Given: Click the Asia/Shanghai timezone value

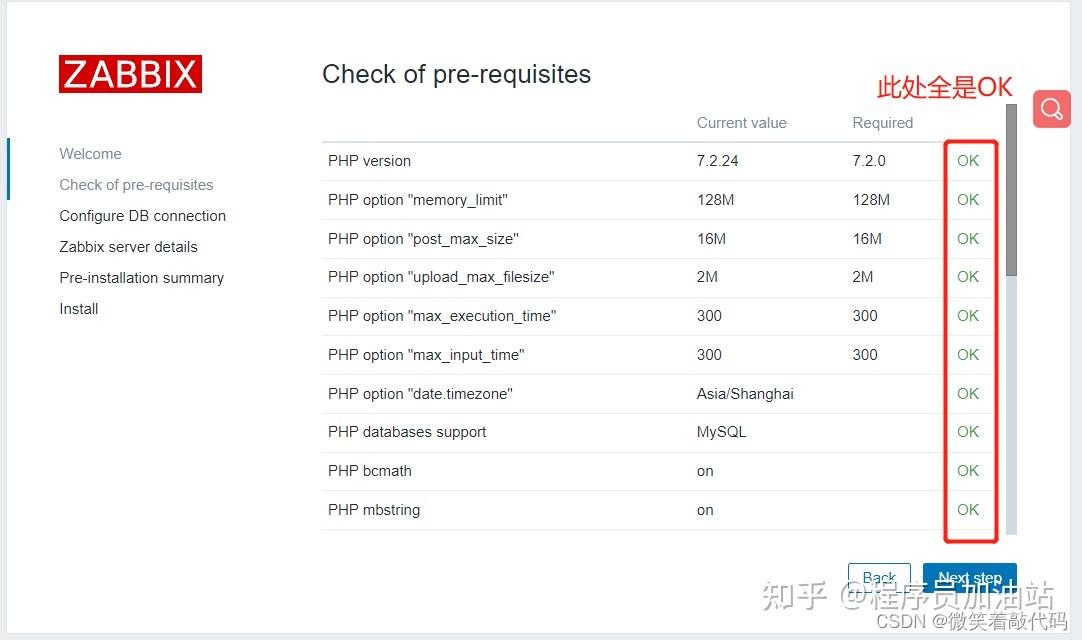Looking at the screenshot, I should [745, 394].
